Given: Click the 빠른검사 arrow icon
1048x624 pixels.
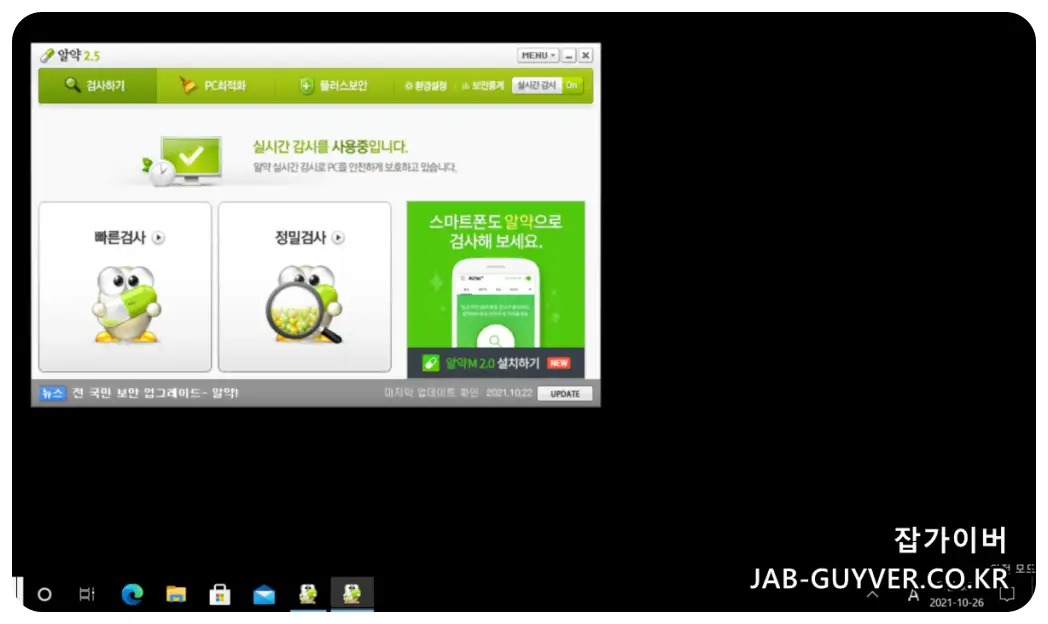Looking at the screenshot, I should point(158,238).
